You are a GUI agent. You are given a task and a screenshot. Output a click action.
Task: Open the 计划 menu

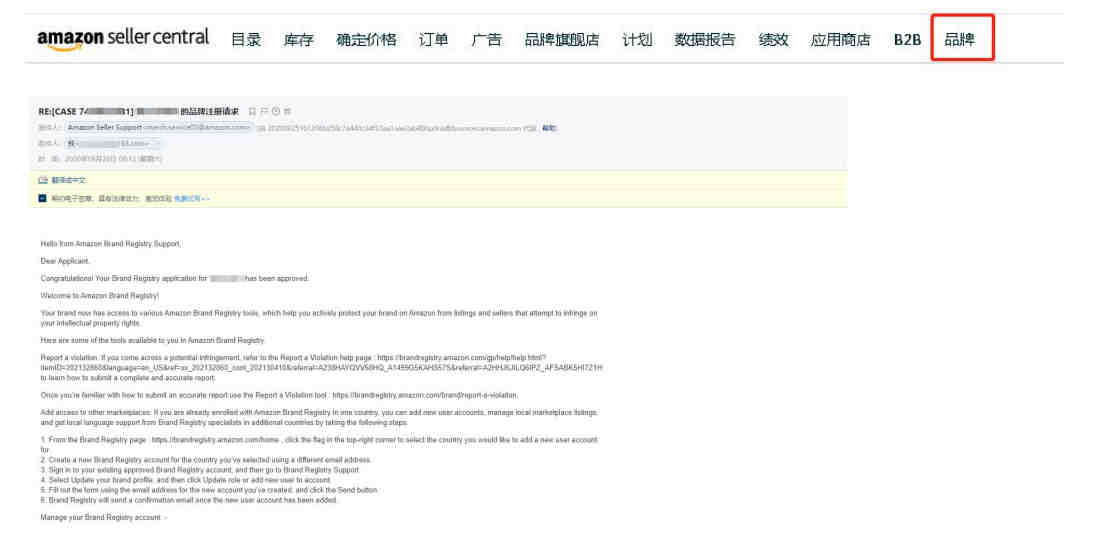637,40
